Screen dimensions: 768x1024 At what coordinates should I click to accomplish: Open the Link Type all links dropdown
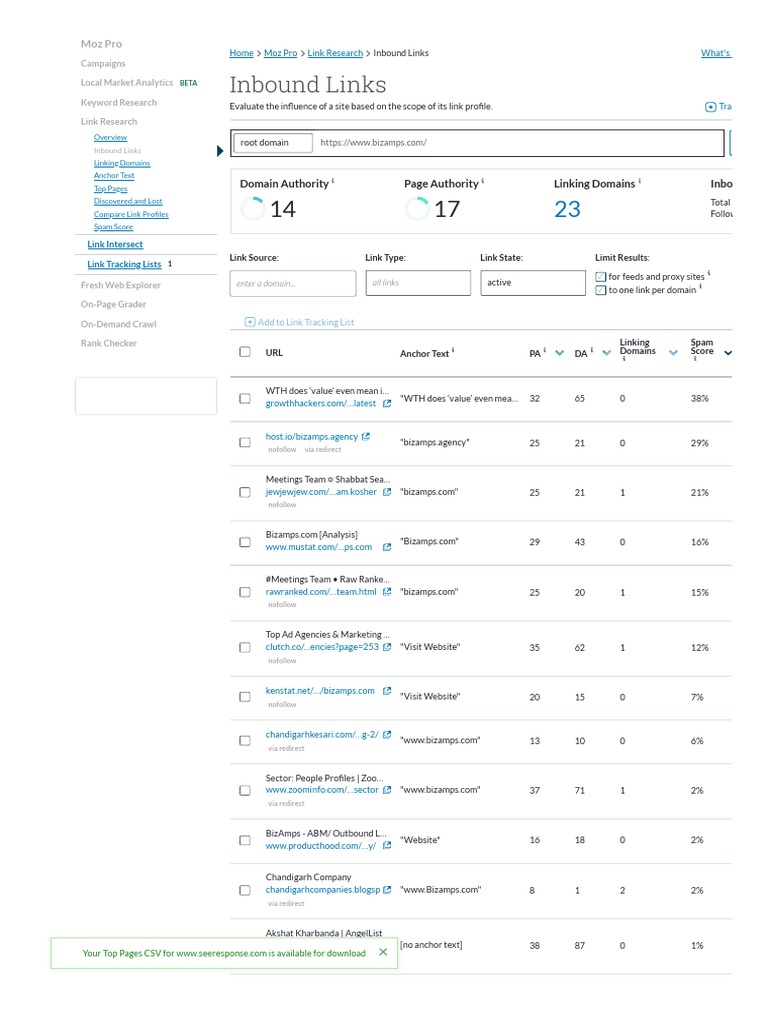[418, 283]
